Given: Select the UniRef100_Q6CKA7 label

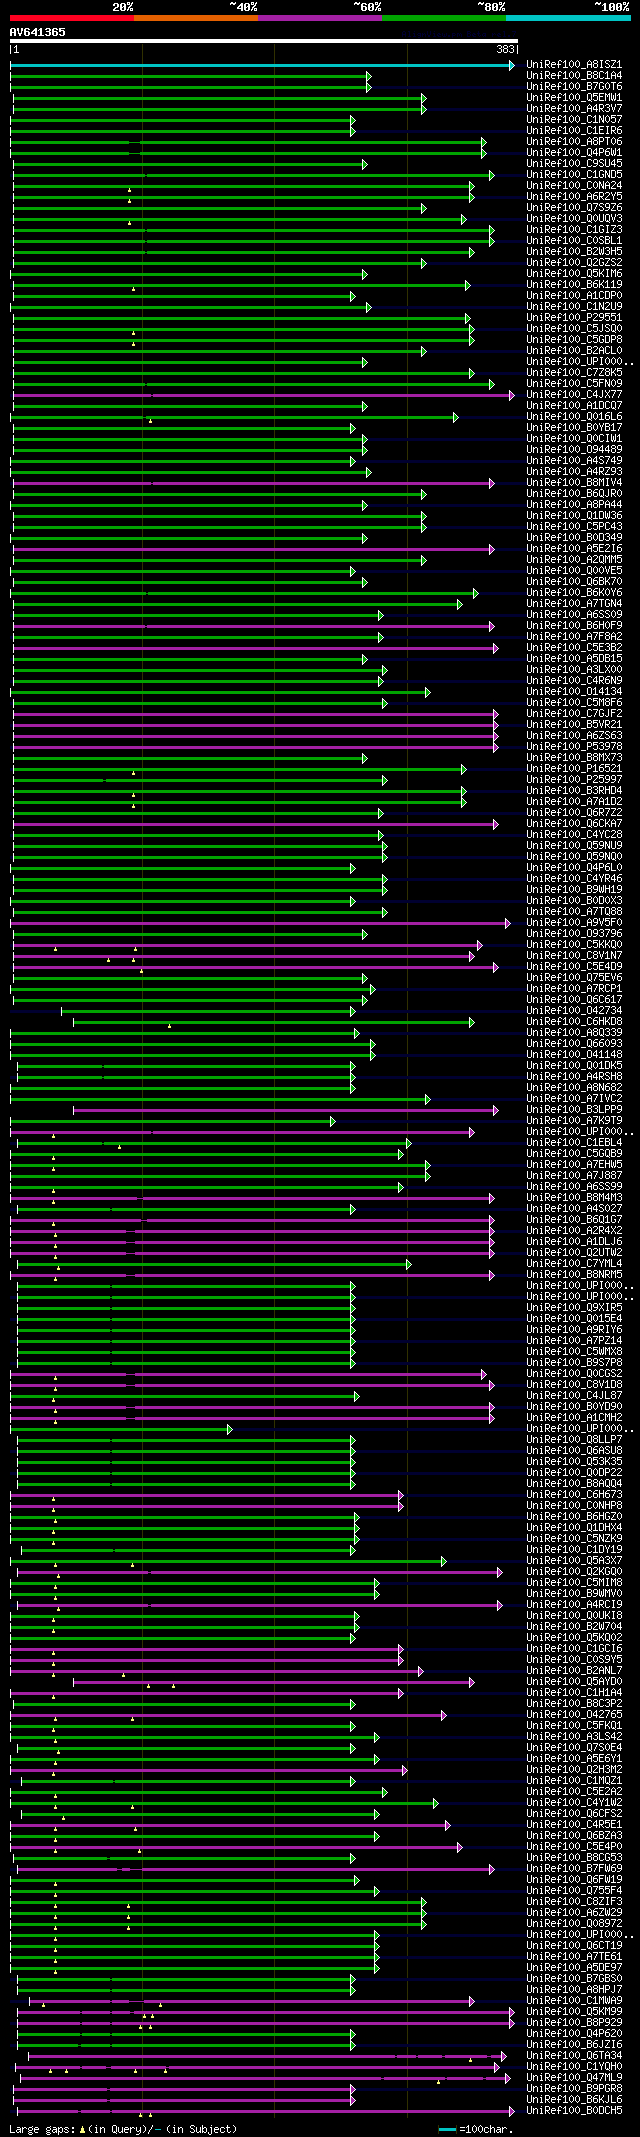Looking at the screenshot, I should click(x=574, y=824).
